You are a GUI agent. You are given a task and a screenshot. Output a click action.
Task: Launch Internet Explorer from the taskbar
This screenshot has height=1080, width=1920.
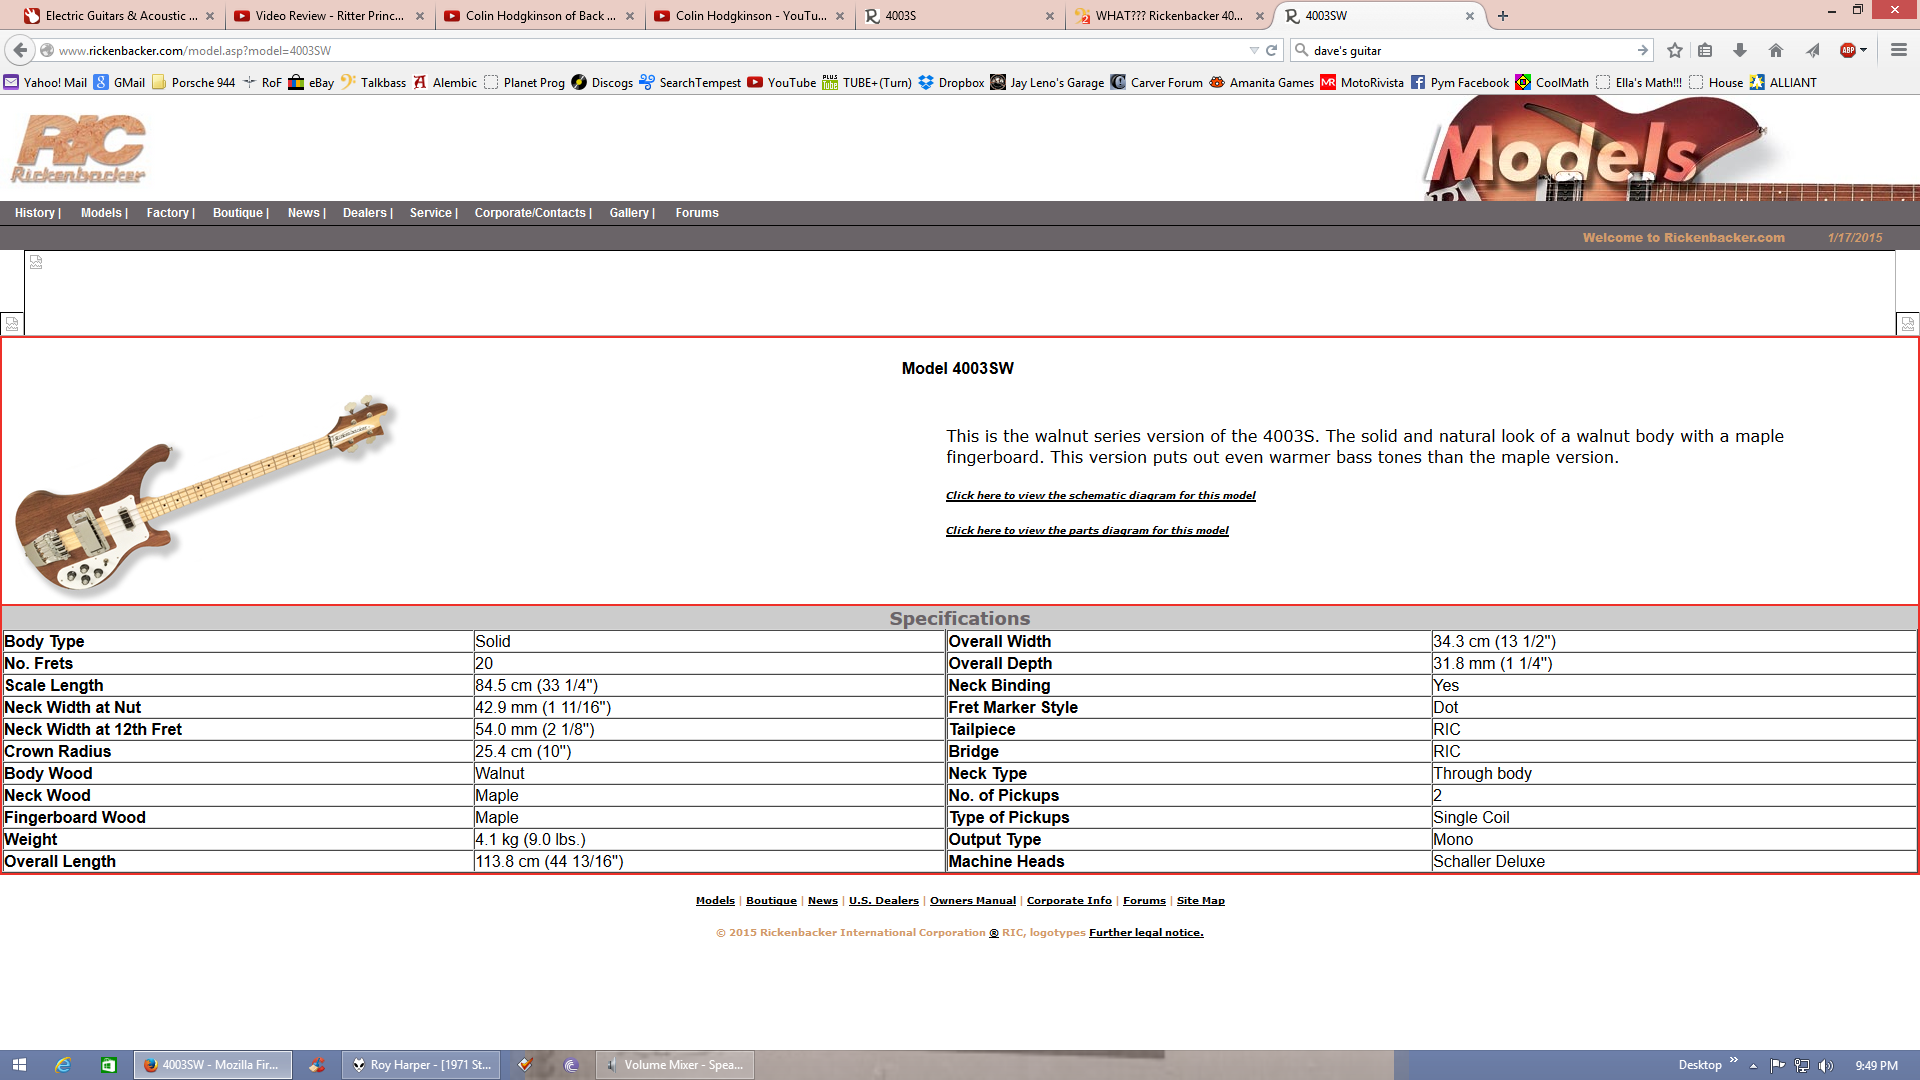pos(63,1065)
